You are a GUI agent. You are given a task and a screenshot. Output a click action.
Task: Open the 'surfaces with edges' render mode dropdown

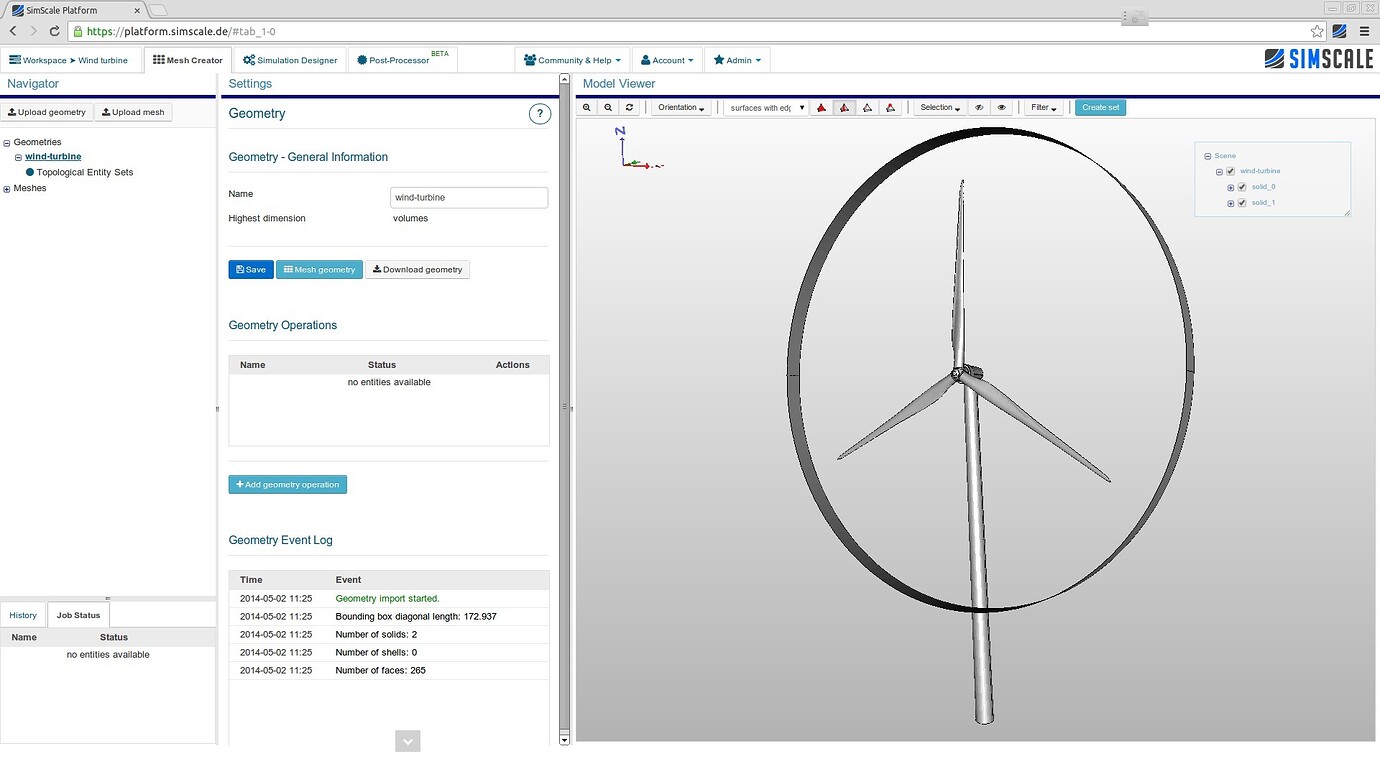(766, 107)
